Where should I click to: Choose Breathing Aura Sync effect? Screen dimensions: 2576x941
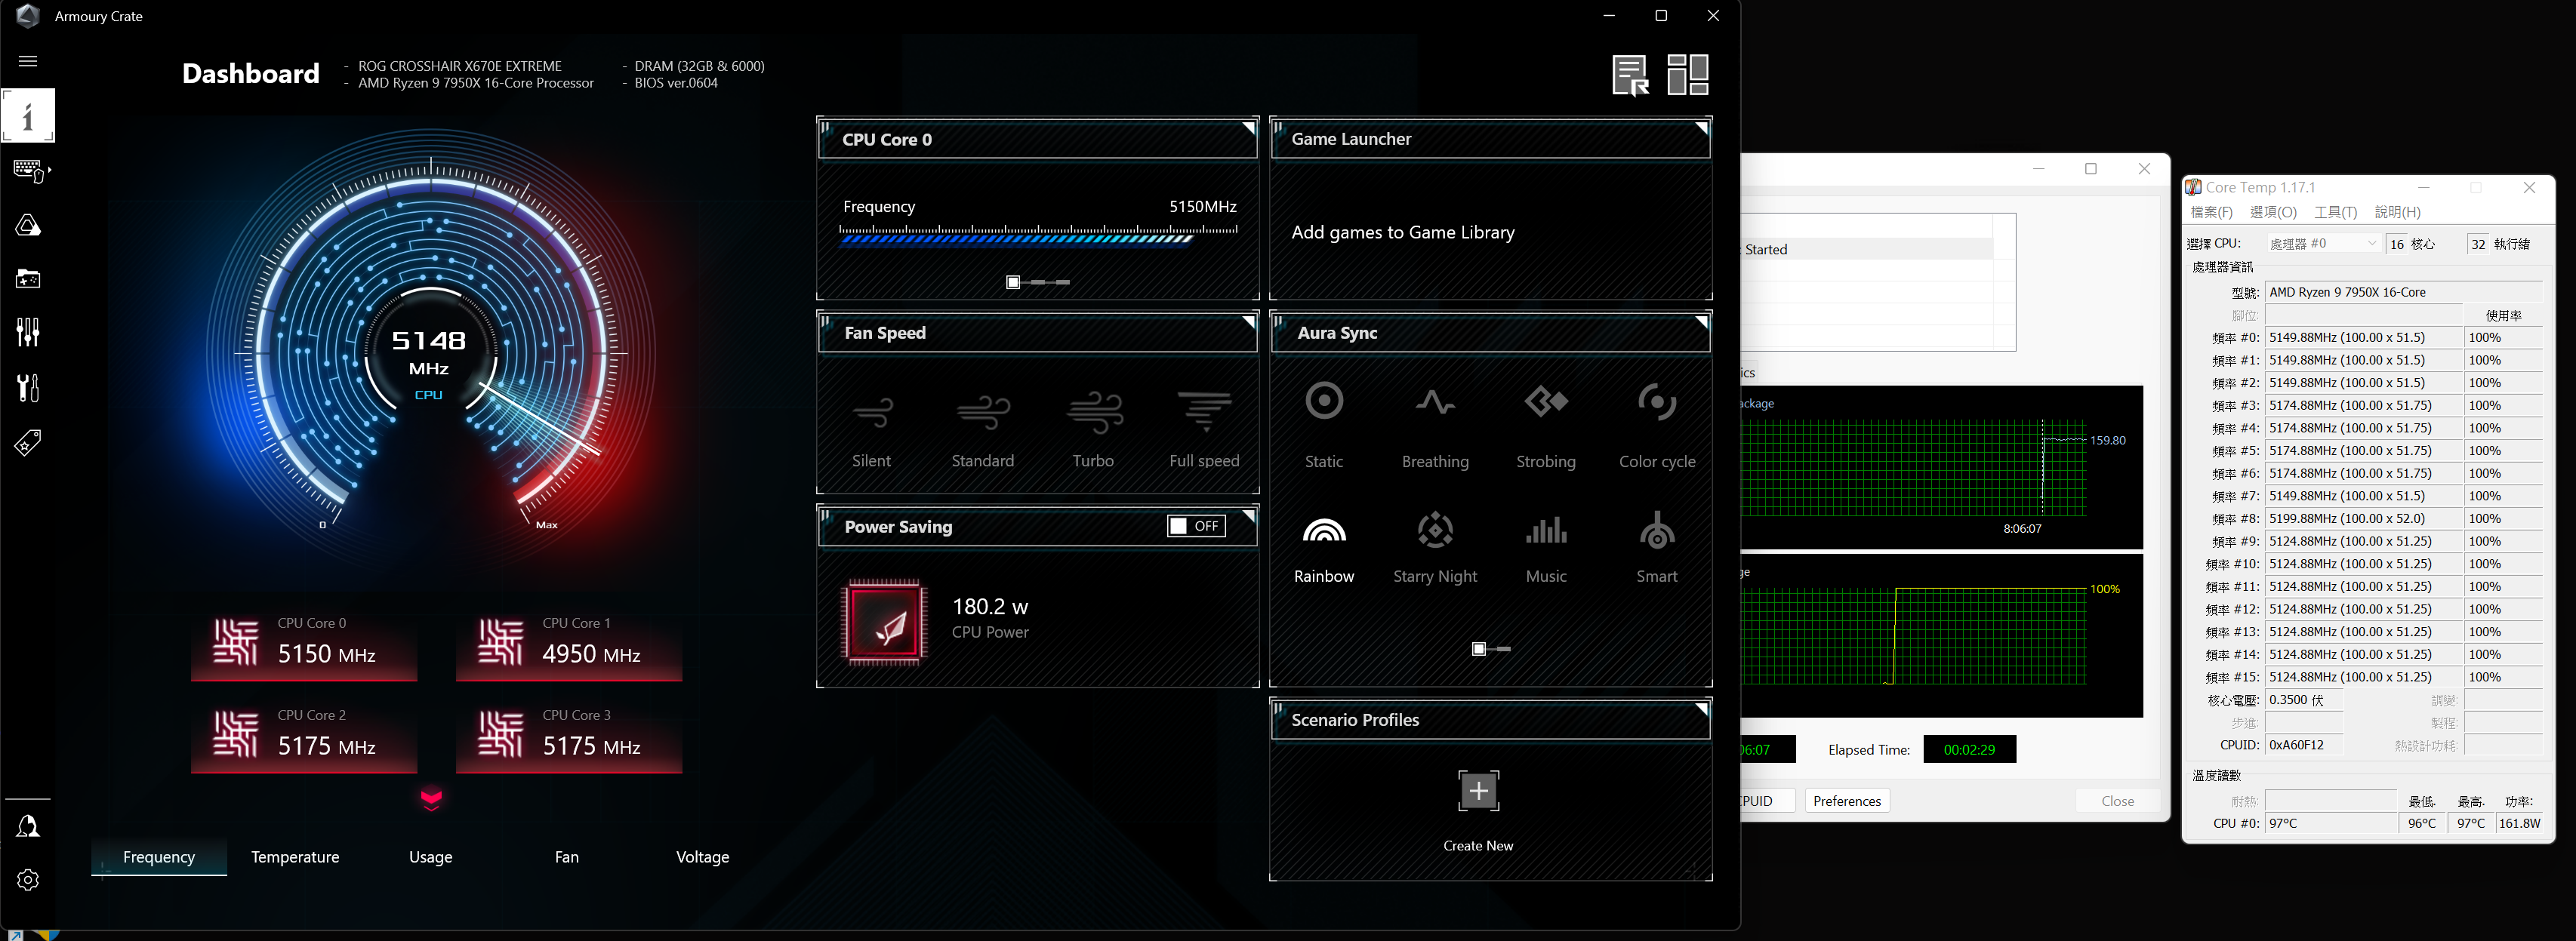(x=1435, y=425)
